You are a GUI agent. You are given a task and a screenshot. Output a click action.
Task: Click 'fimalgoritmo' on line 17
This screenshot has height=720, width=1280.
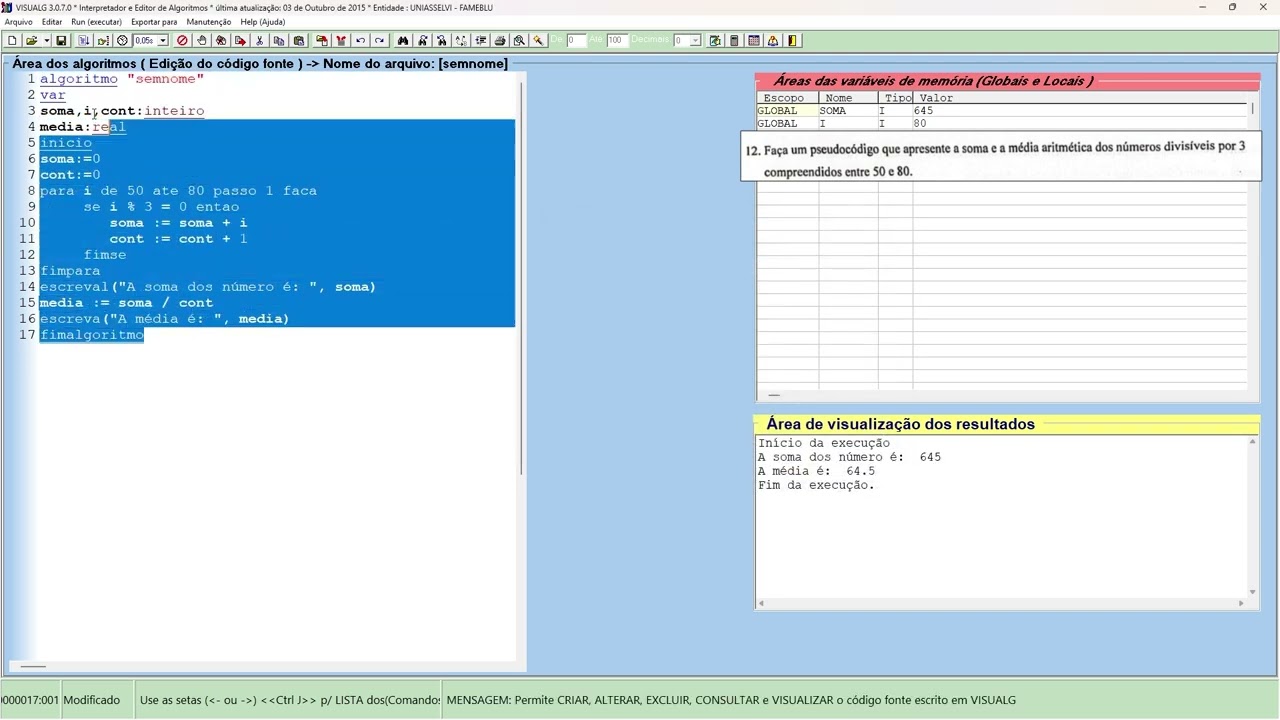[x=92, y=335]
